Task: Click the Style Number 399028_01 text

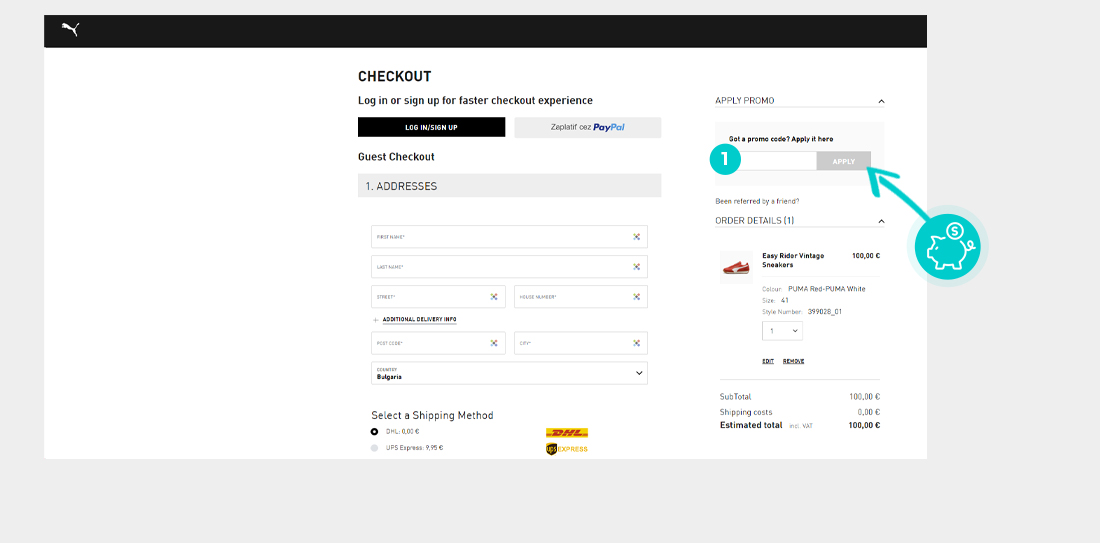Action: point(802,311)
